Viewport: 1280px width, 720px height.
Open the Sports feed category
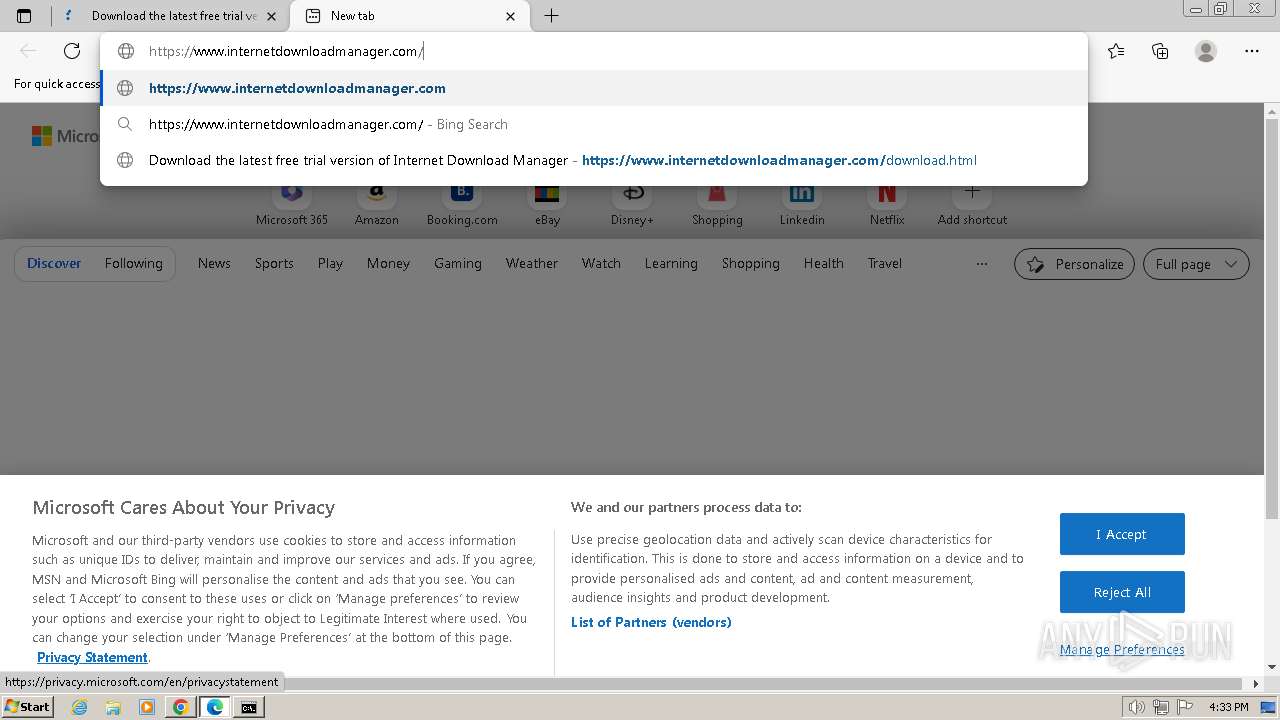(274, 264)
